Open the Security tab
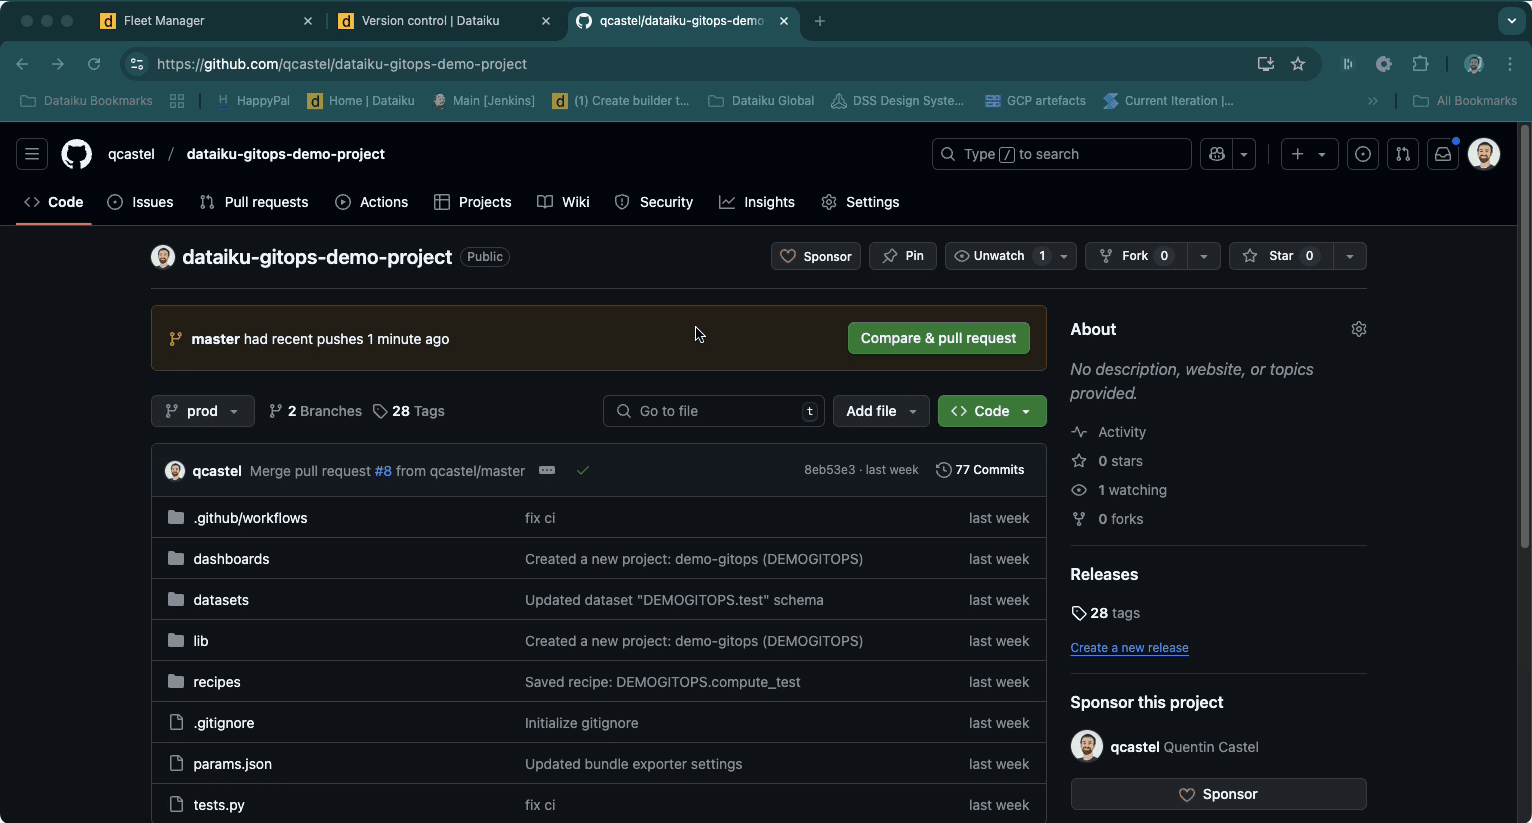Viewport: 1532px width, 823px height. coord(654,202)
